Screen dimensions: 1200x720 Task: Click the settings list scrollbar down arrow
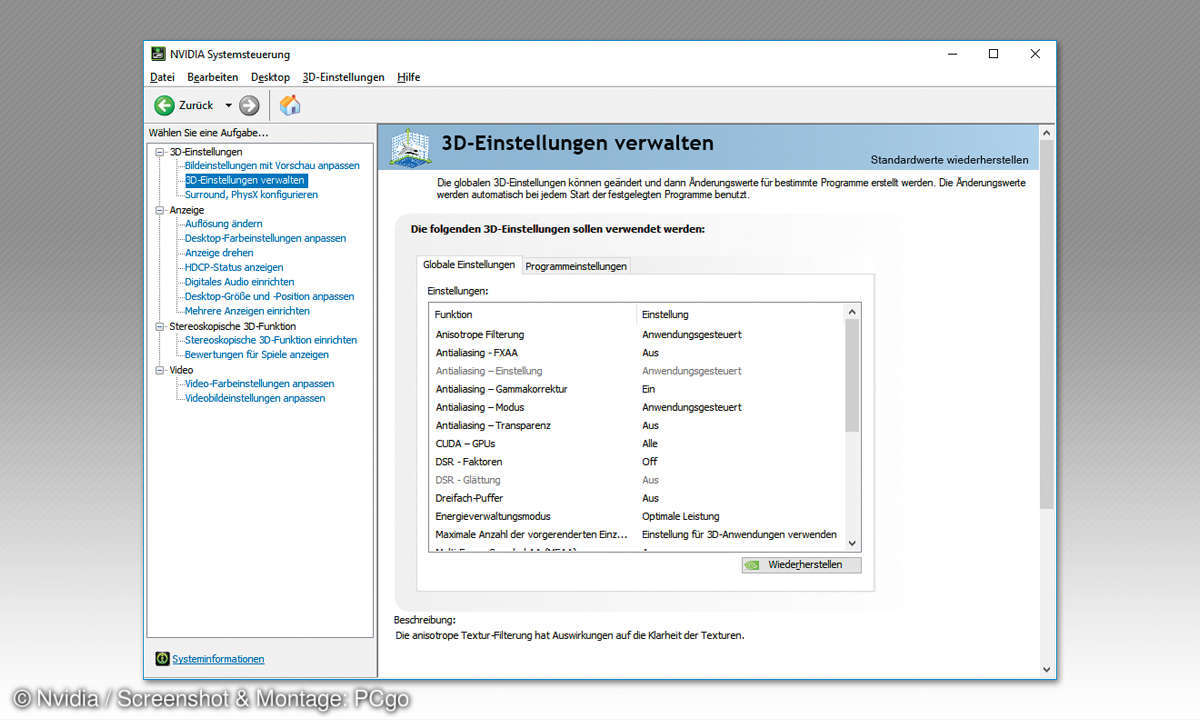click(x=852, y=543)
